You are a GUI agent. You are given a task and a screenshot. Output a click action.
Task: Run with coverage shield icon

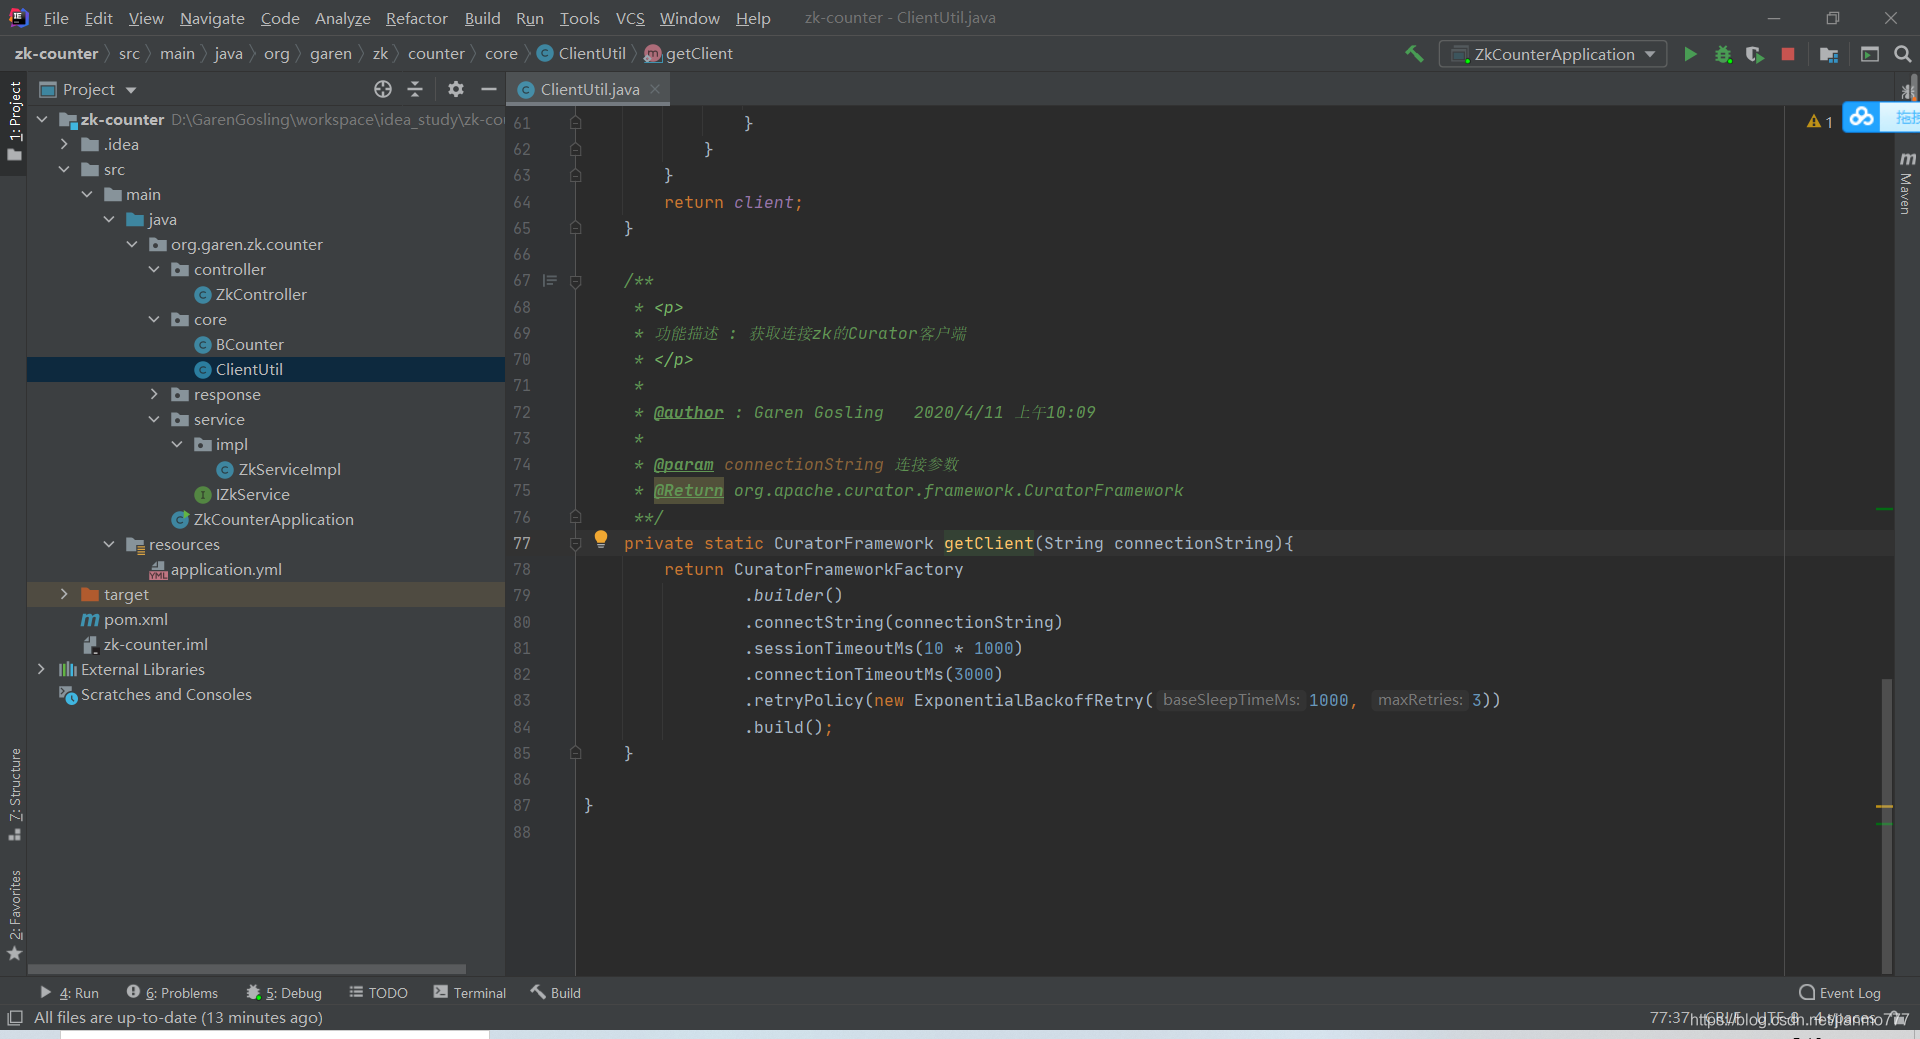coord(1755,54)
